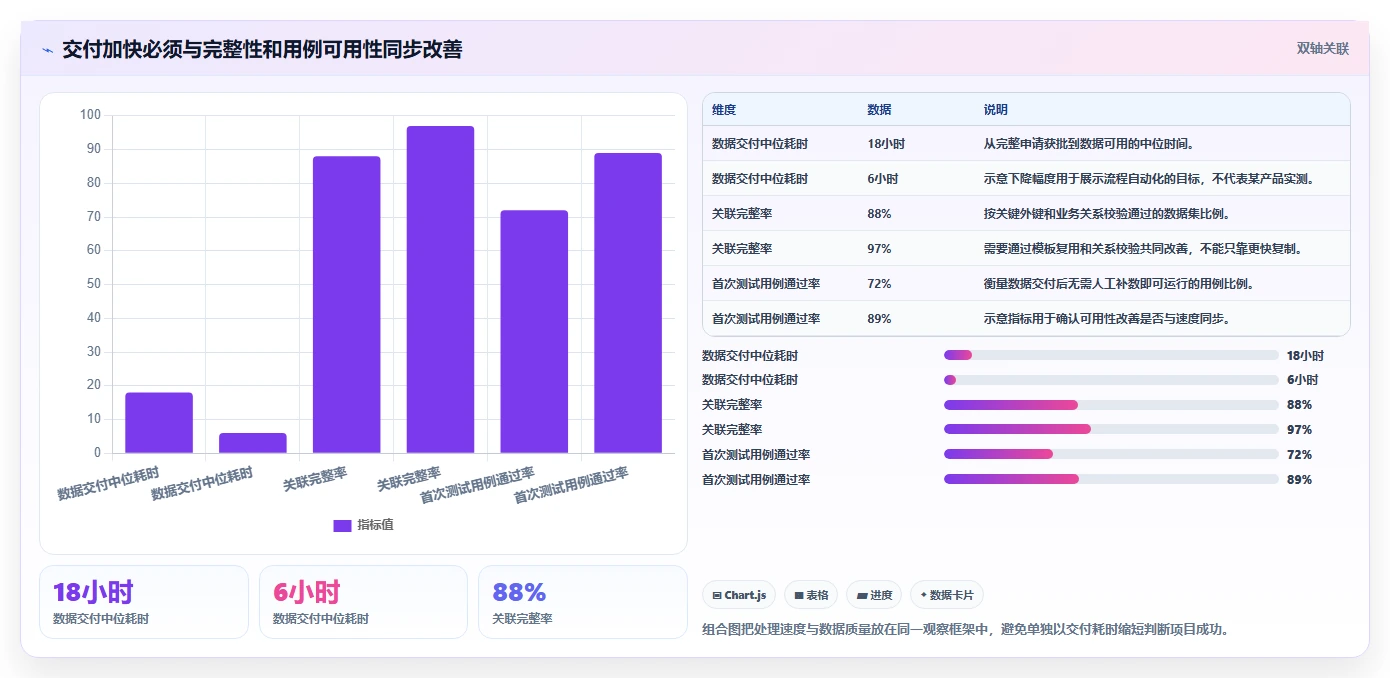Image resolution: width=1390 pixels, height=678 pixels.
Task: Select the 数据卡片 chip
Action: point(947,595)
